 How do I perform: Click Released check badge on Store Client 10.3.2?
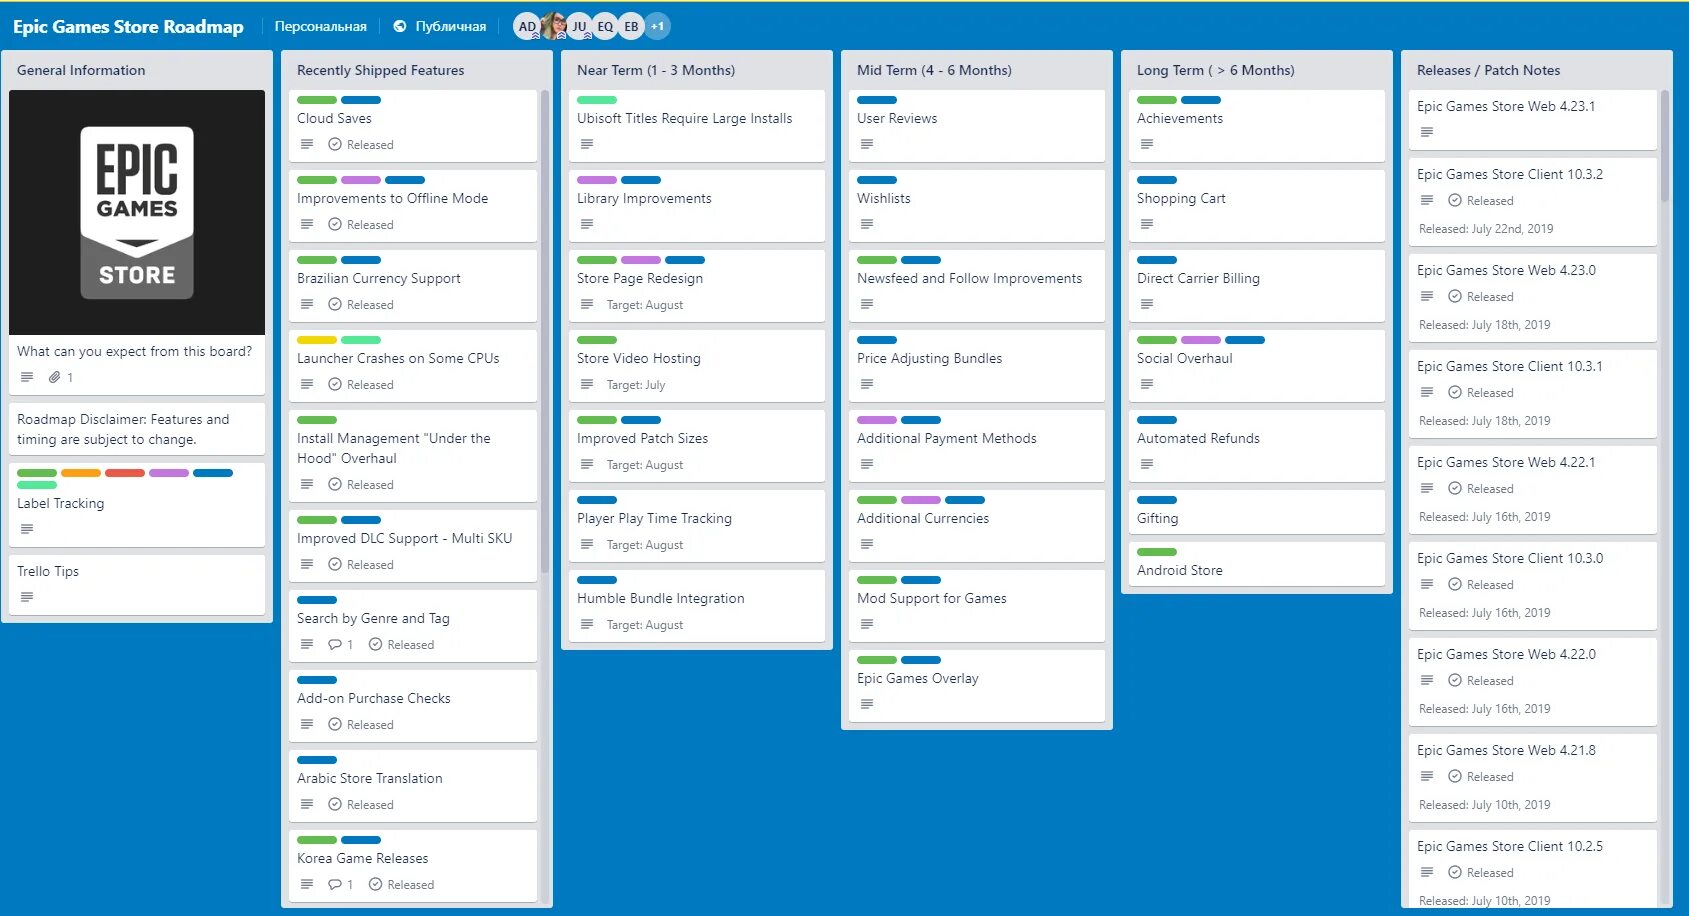(x=1481, y=201)
